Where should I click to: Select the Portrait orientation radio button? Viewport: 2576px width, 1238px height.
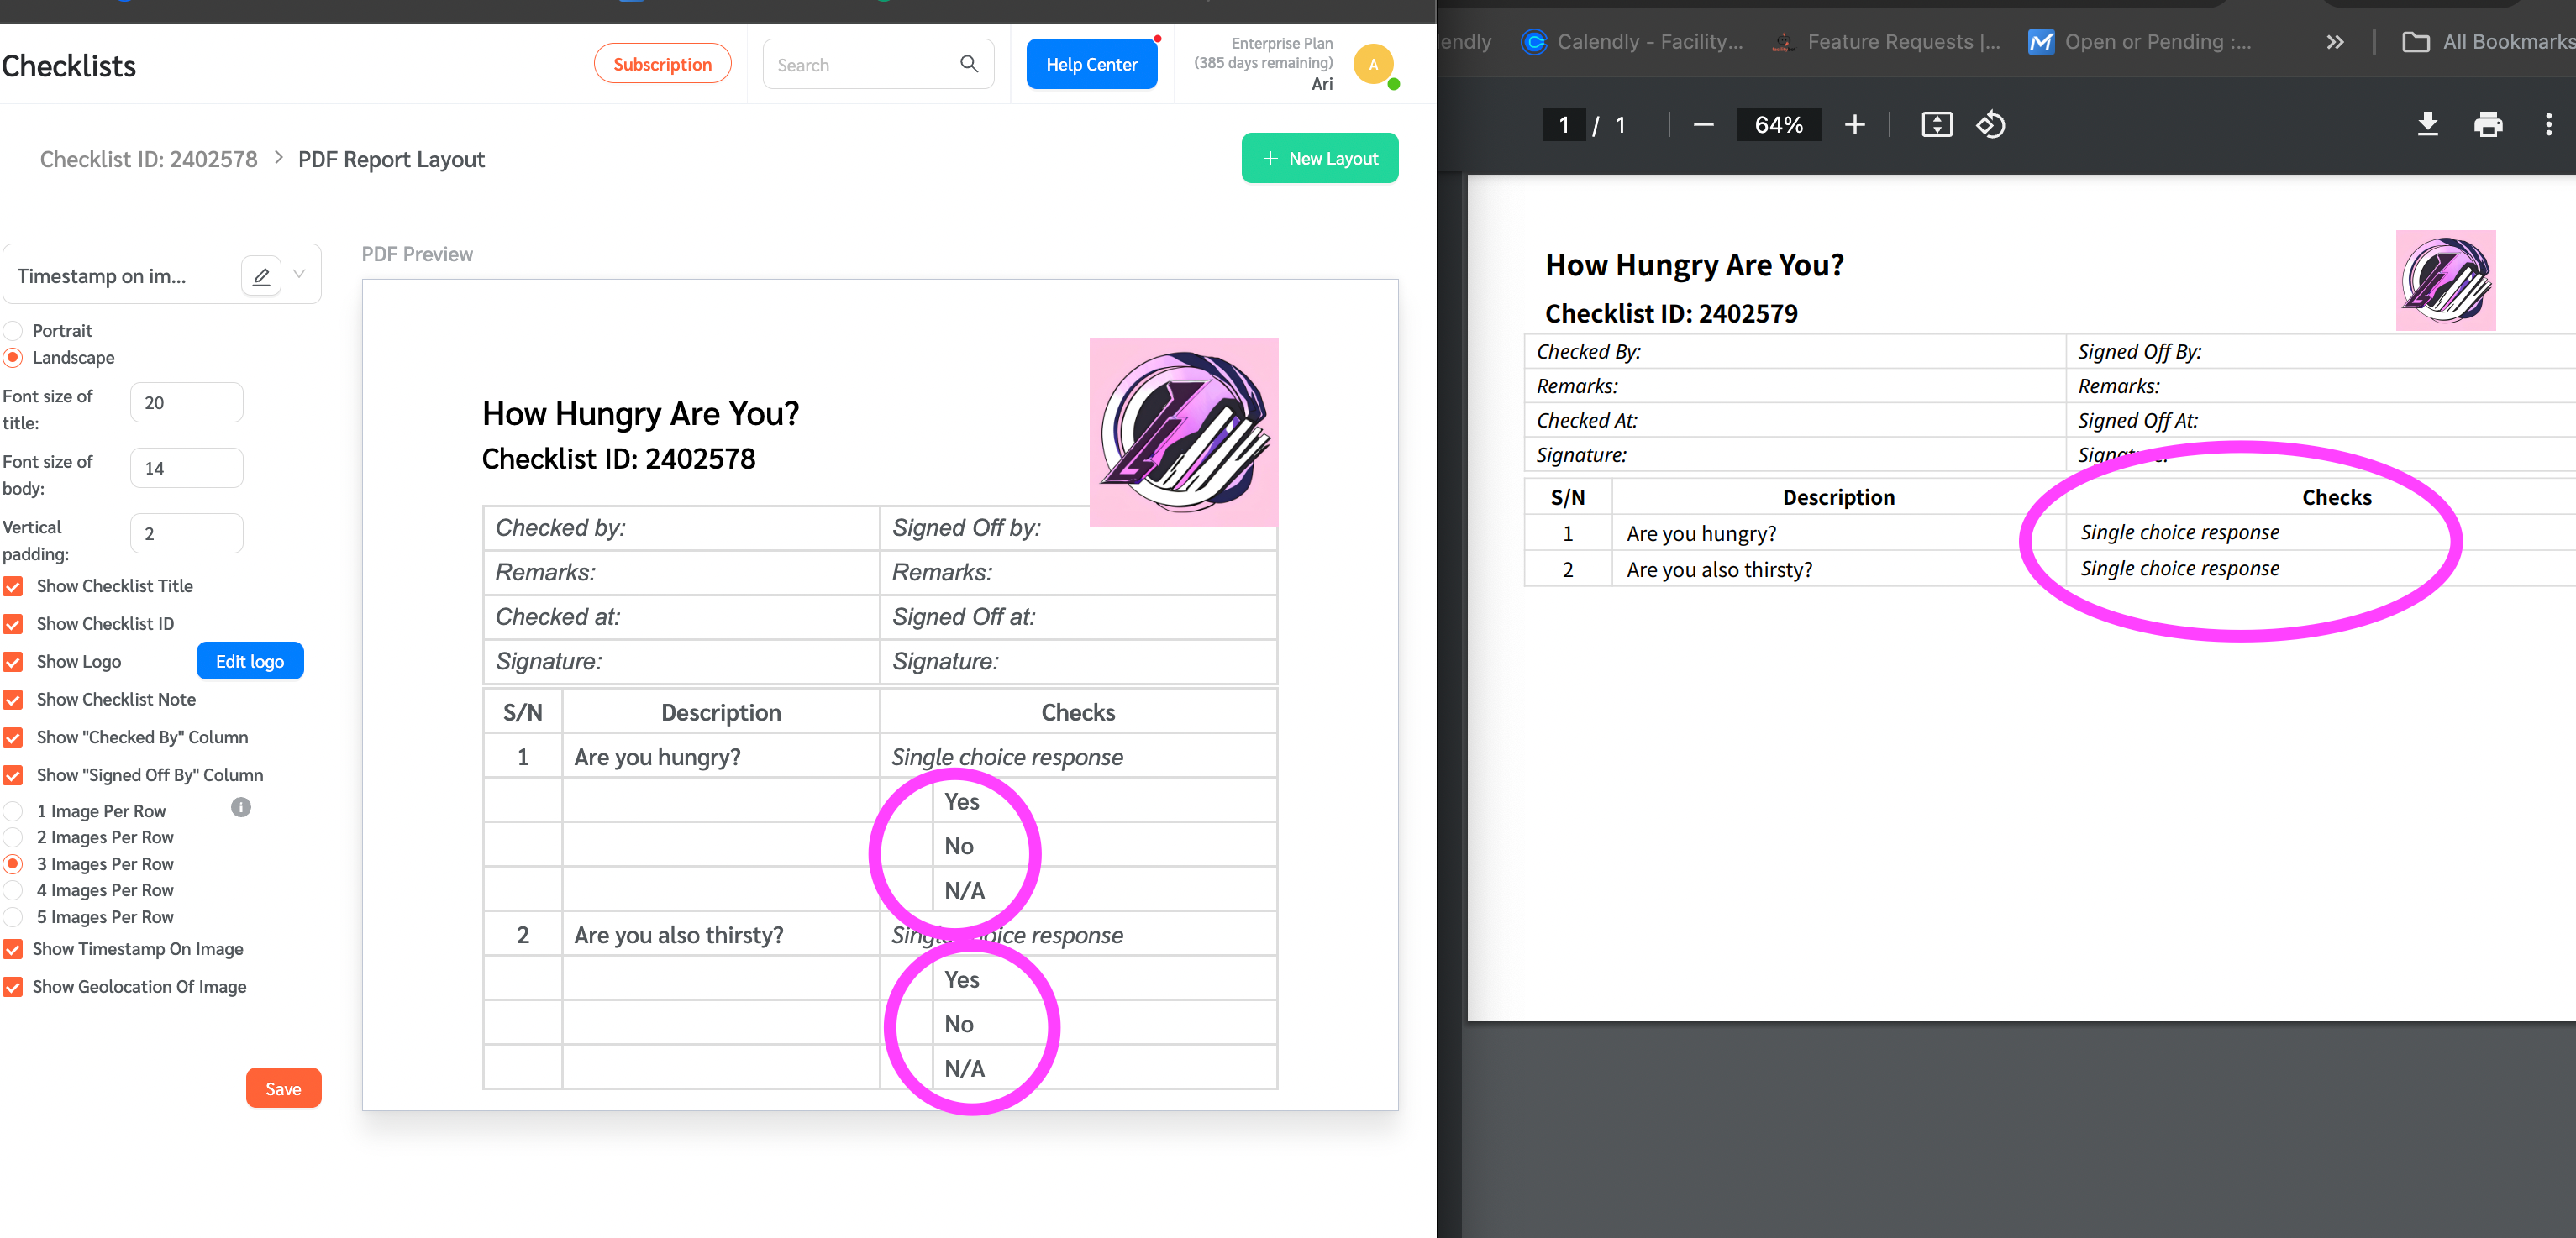13,328
